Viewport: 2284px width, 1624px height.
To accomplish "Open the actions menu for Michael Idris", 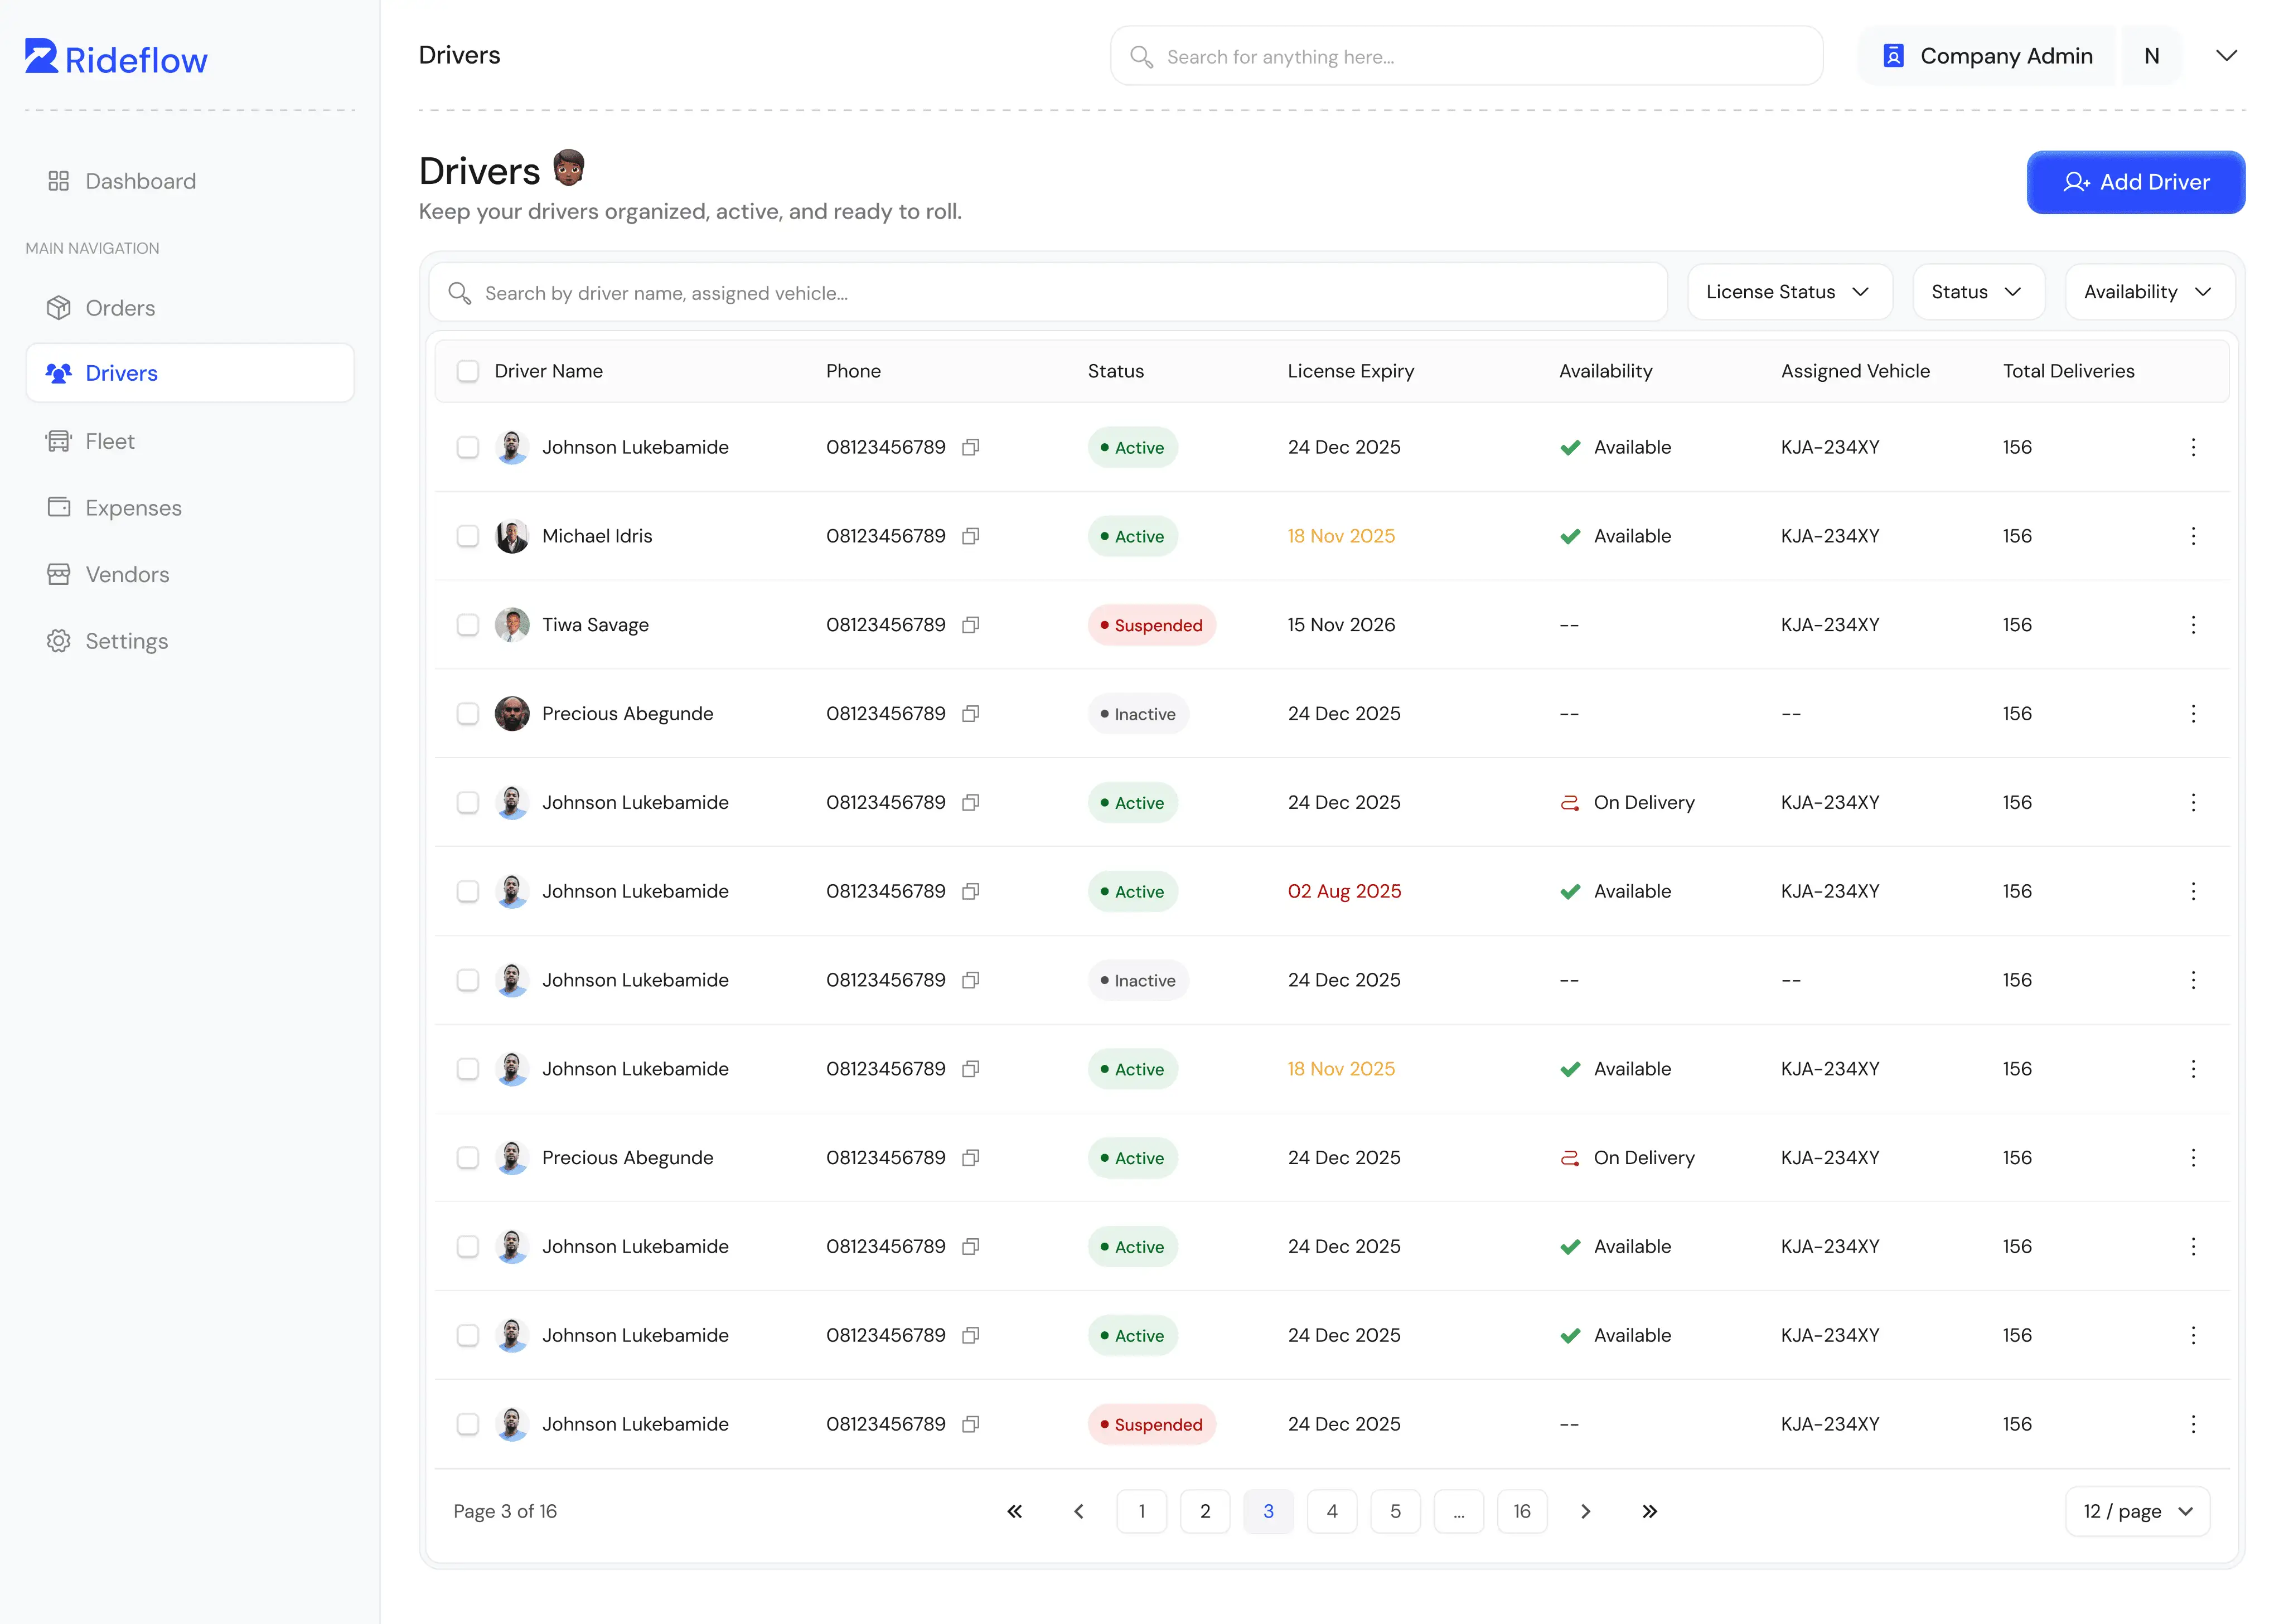I will 2194,536.
